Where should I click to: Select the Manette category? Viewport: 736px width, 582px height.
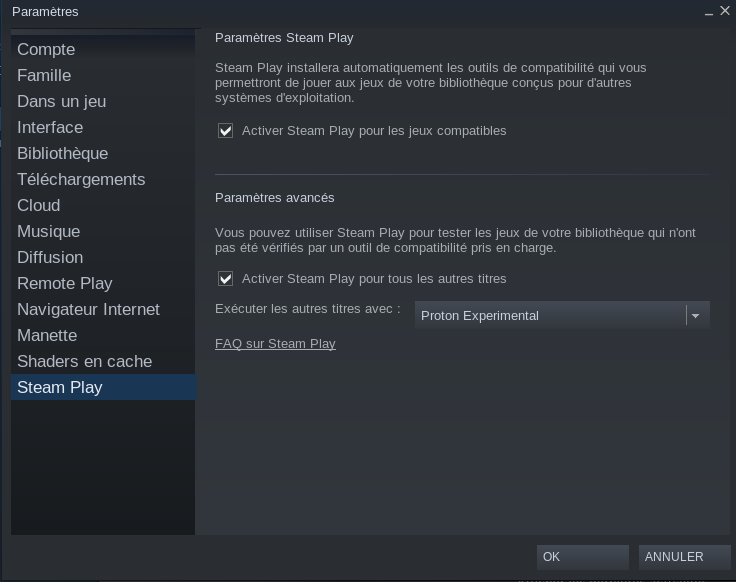[x=47, y=335]
